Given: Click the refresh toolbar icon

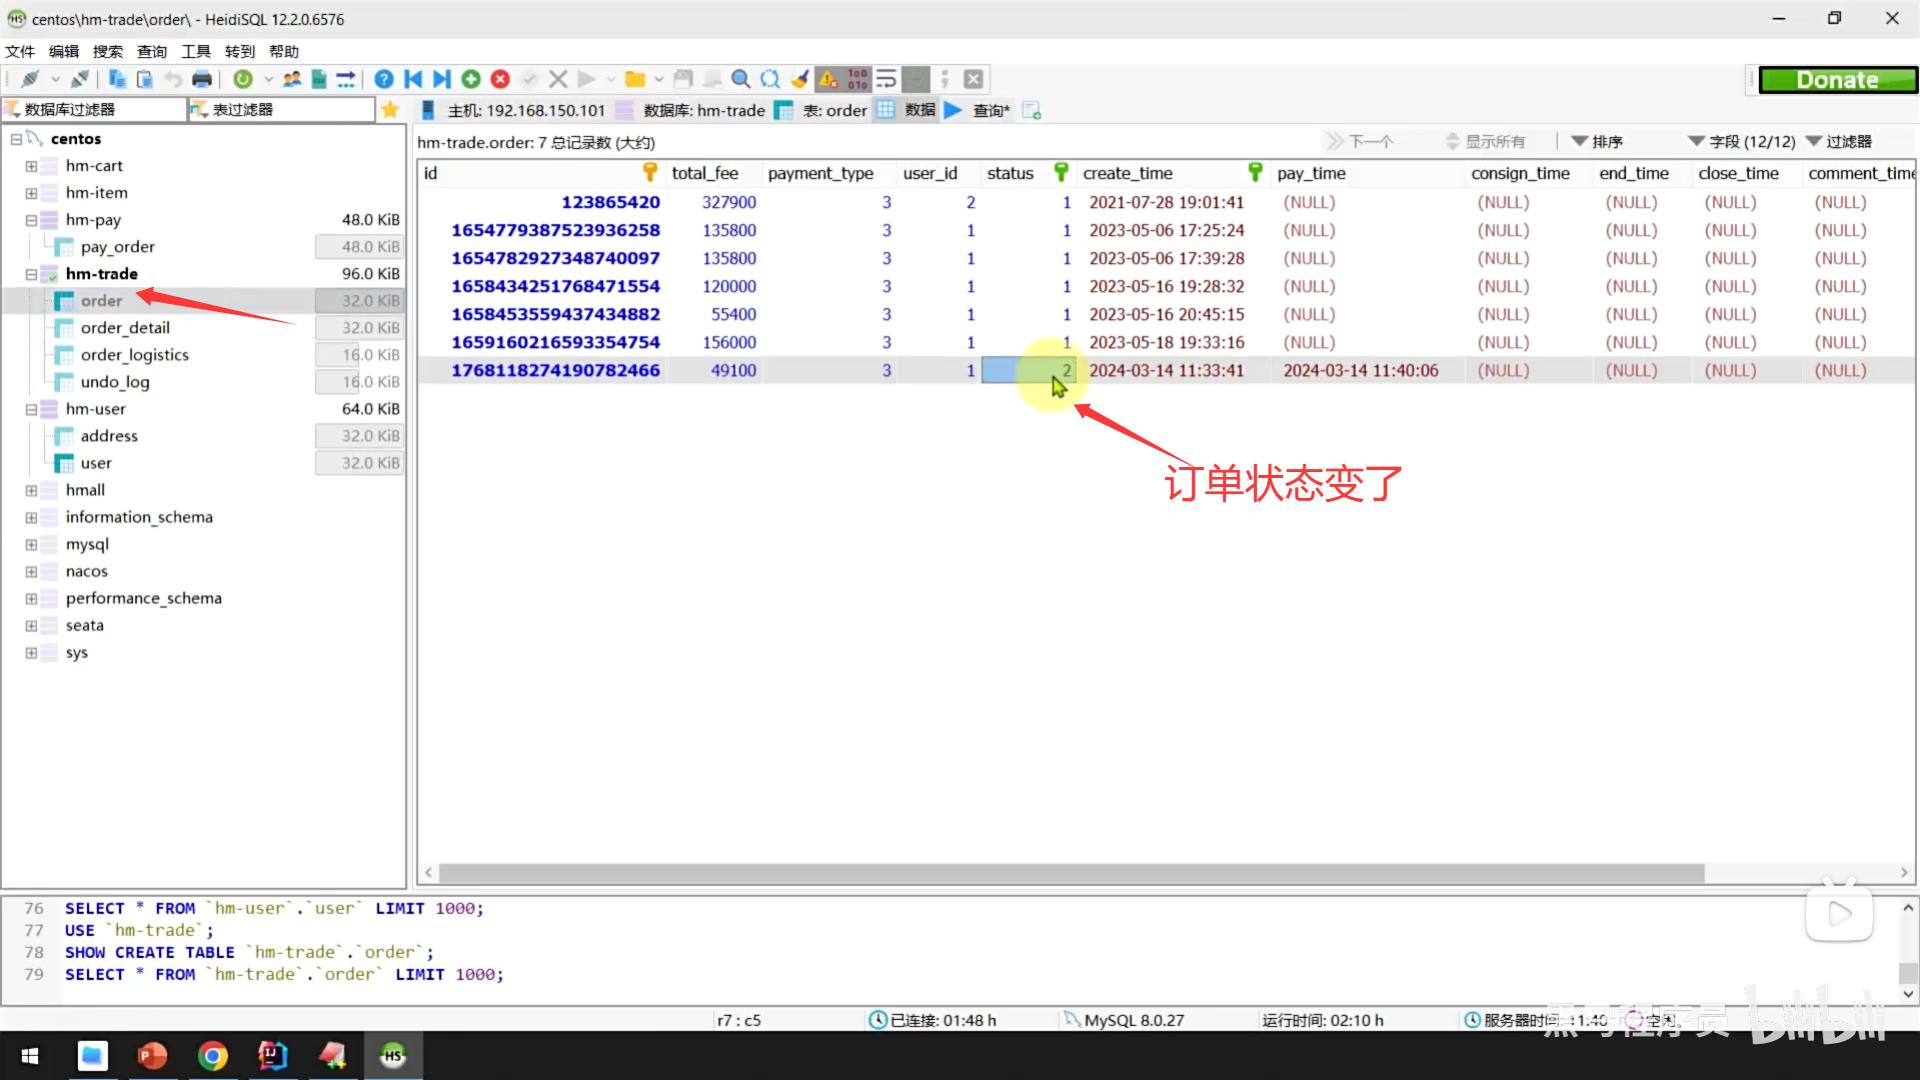Looking at the screenshot, I should point(242,79).
